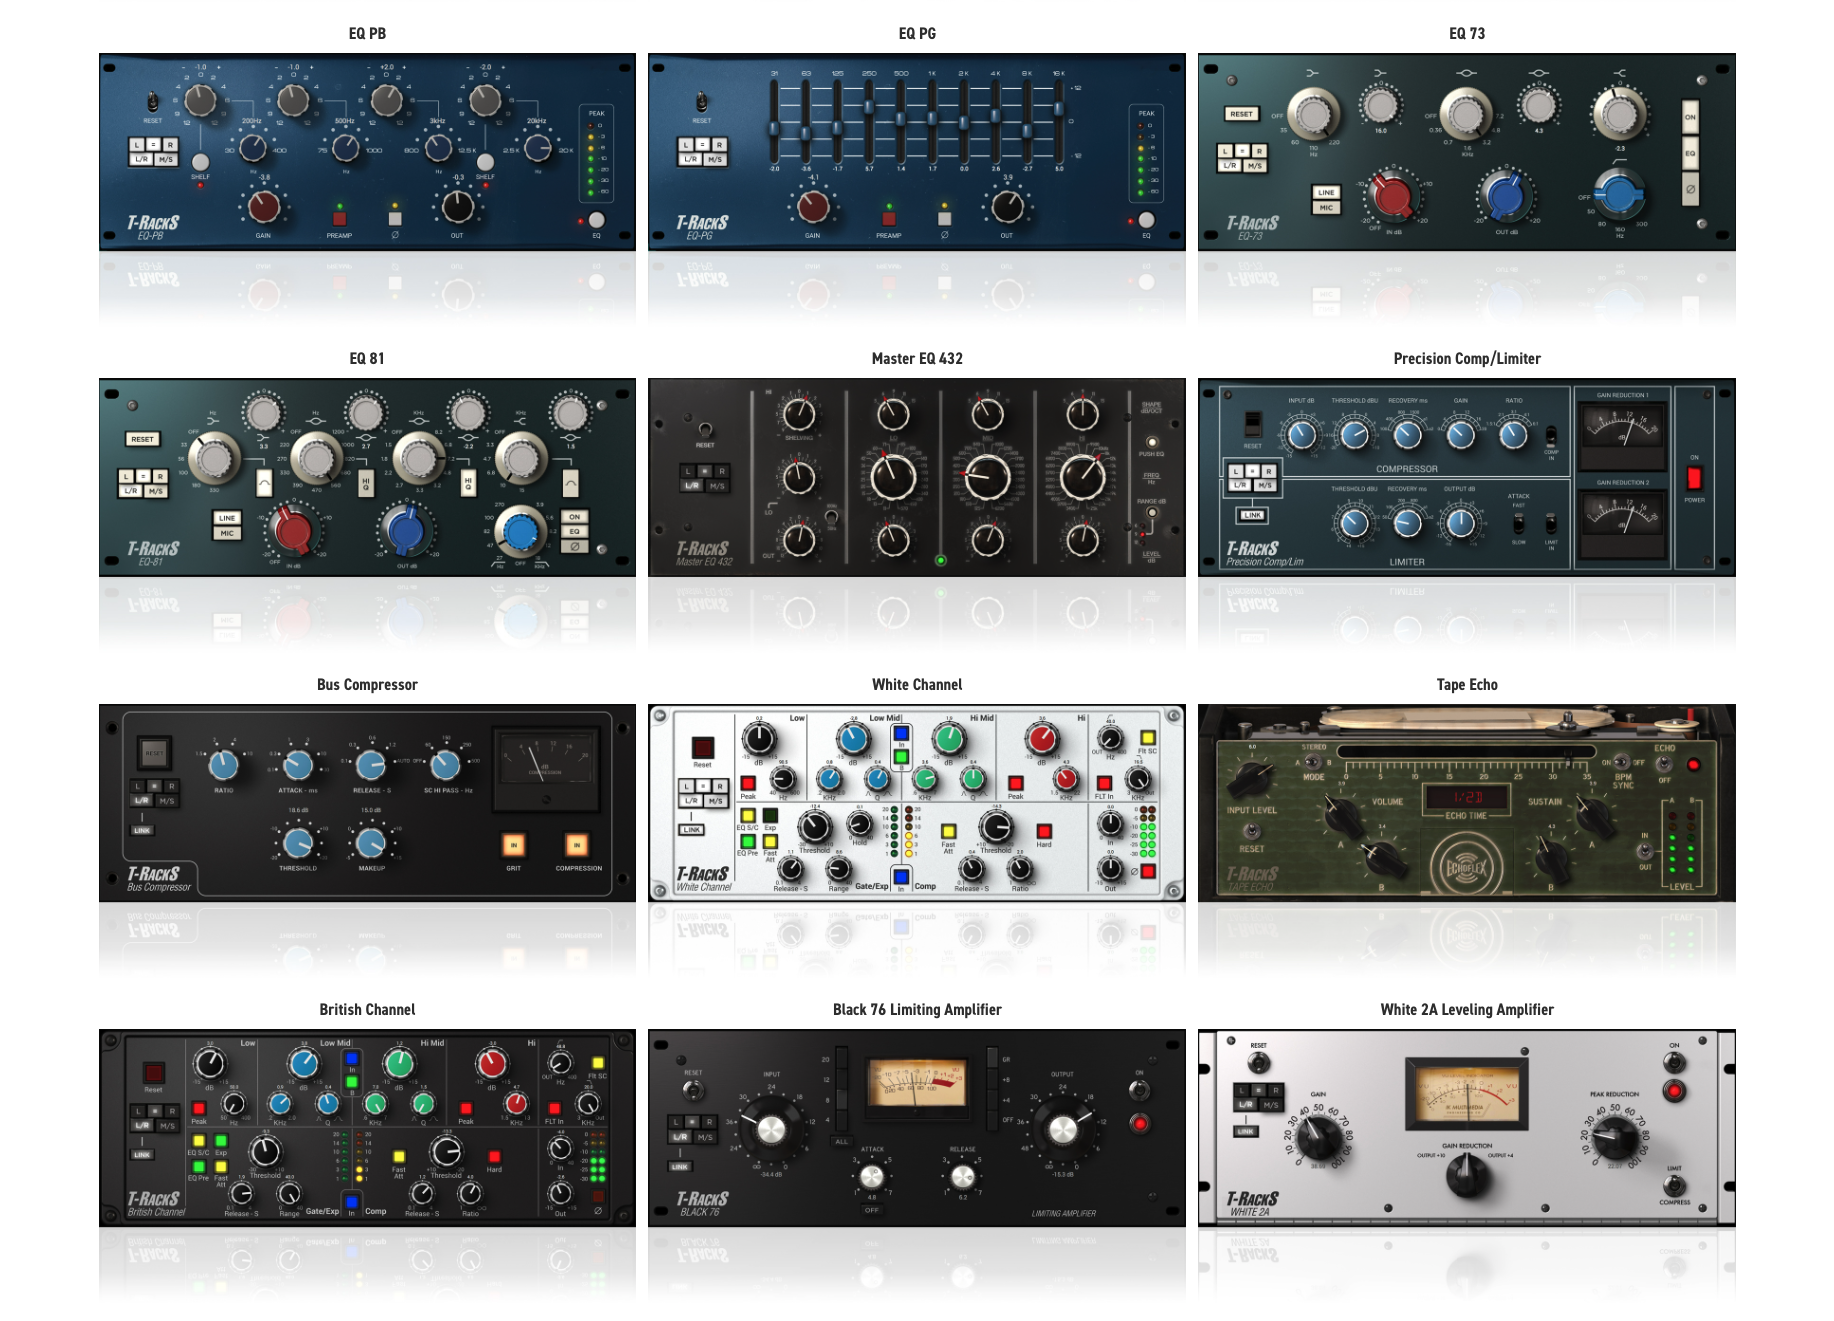Click the THRESHOLD knob on Bus Compressor
Viewport: 1834px width, 1321px height.
[x=298, y=843]
